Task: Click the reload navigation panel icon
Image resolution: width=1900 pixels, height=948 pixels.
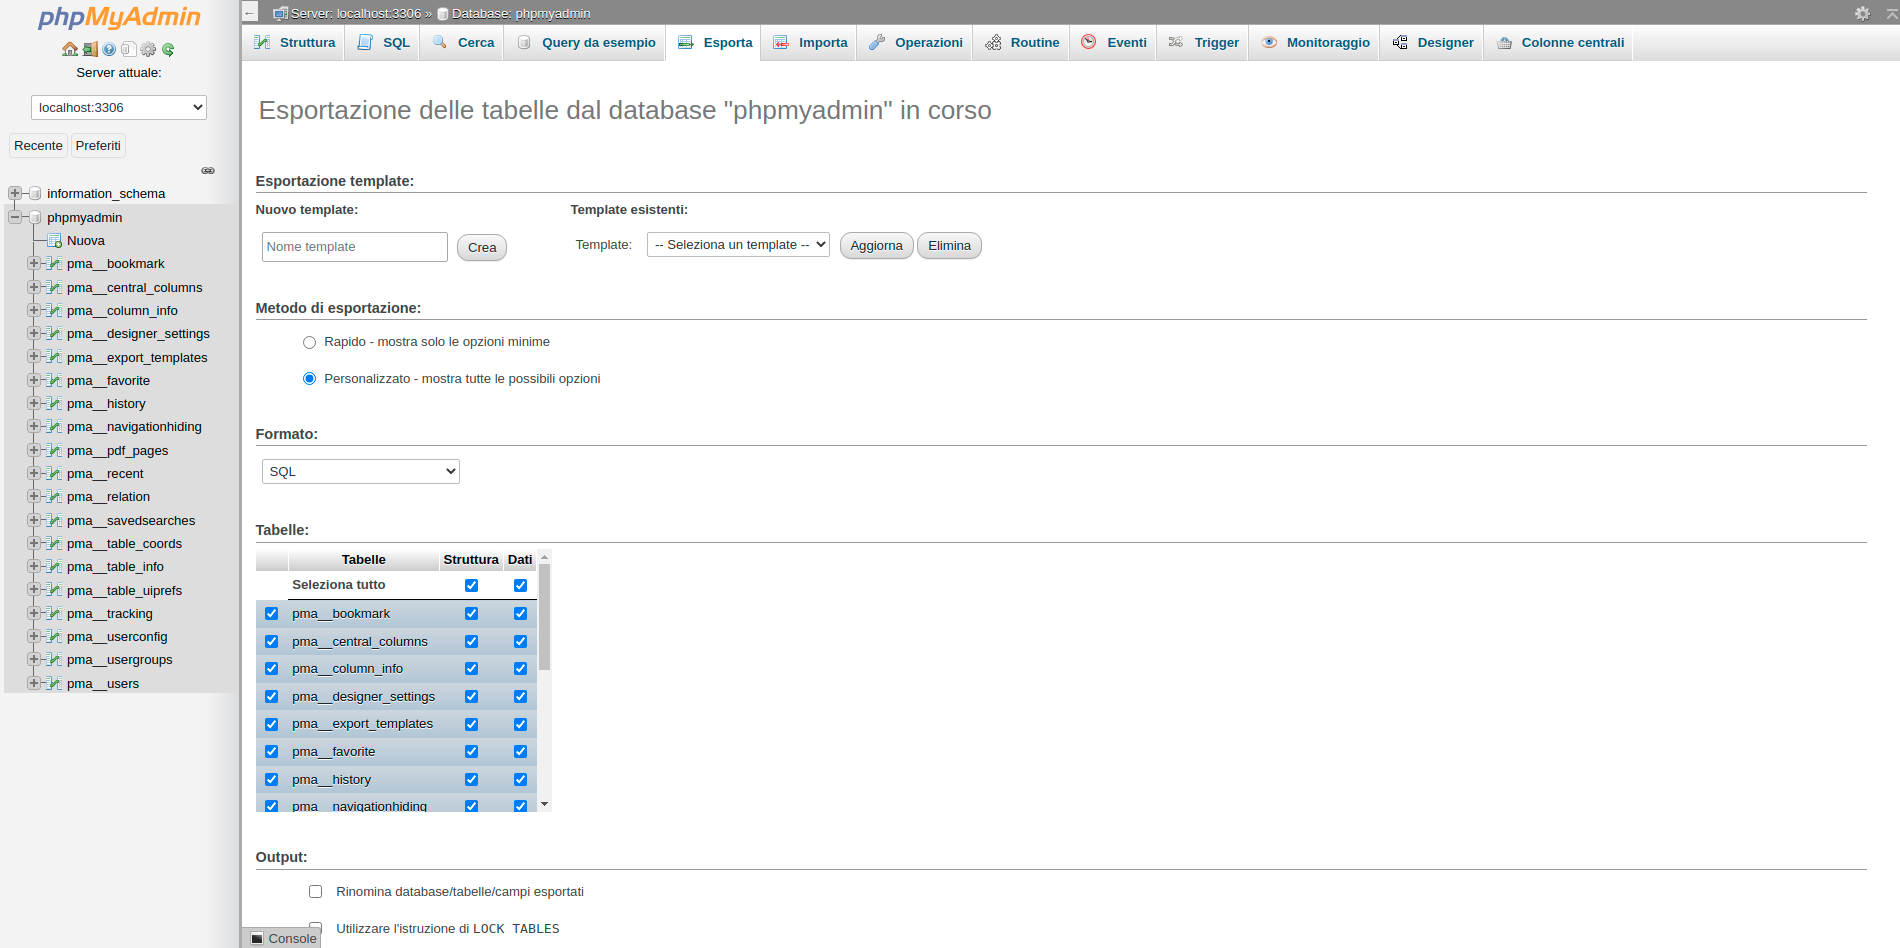Action: [168, 49]
